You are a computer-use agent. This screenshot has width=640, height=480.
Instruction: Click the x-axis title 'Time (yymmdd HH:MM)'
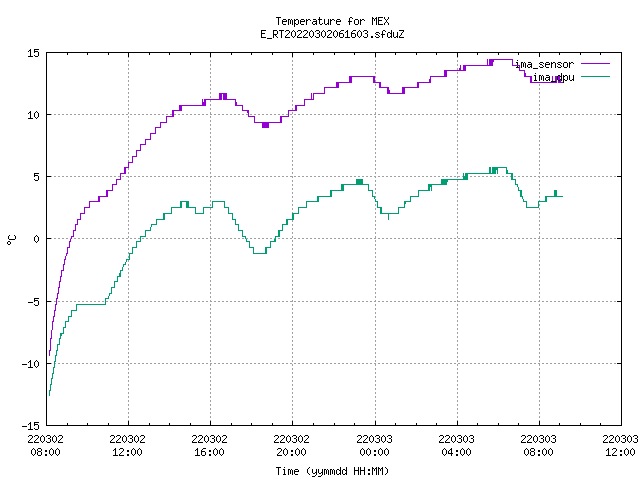(x=332, y=471)
